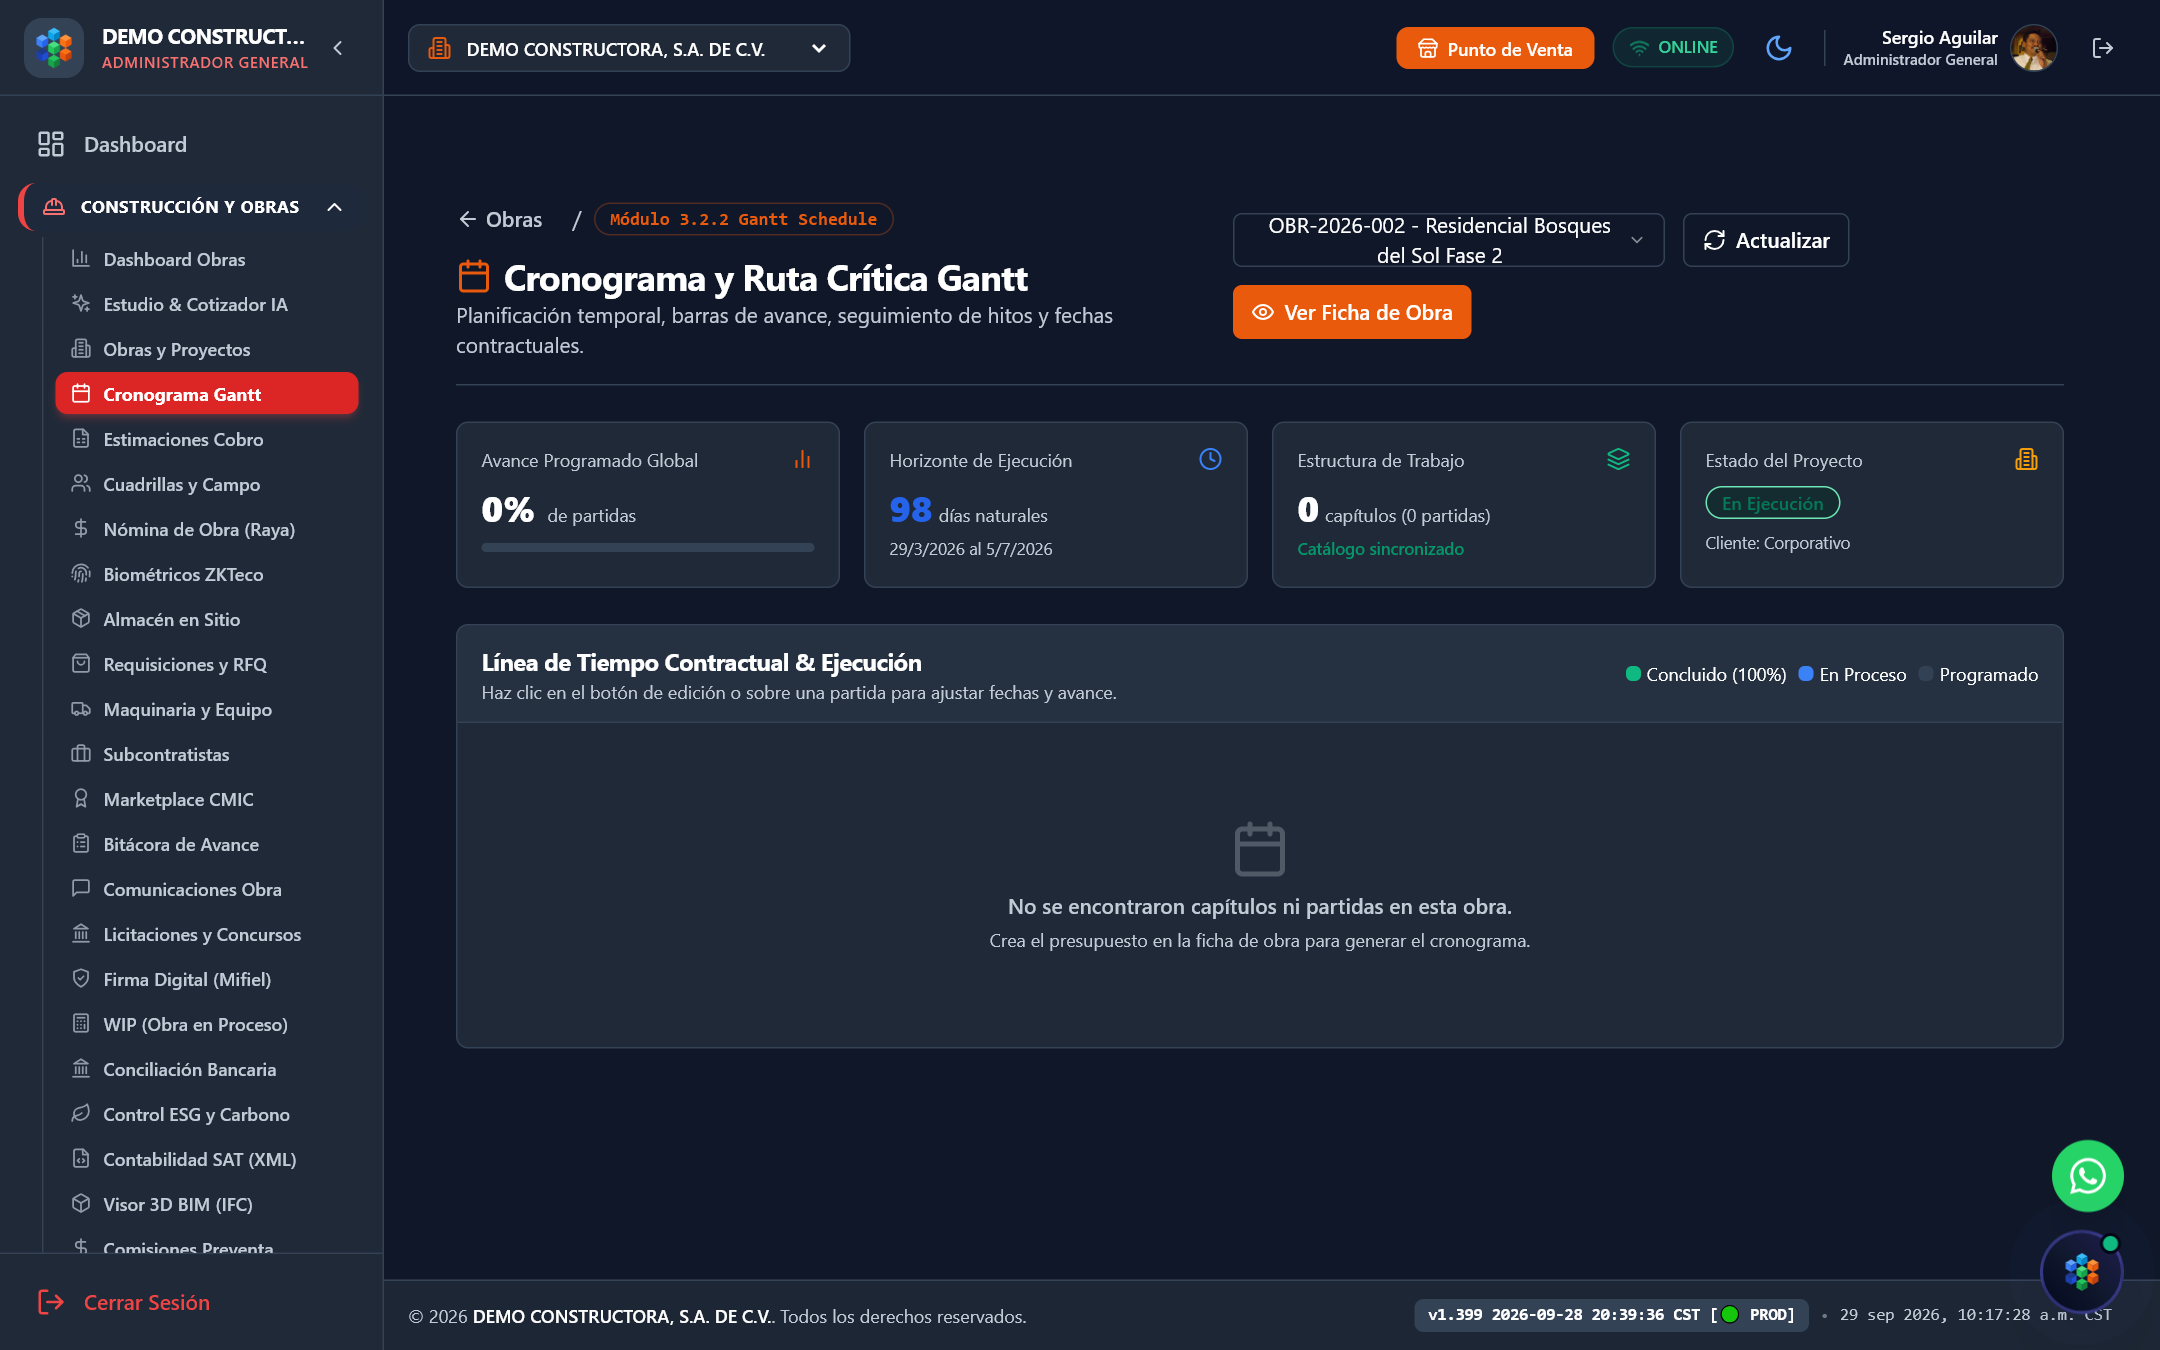Open DEMO CONSTRUCTORA company dropdown
2160x1350 pixels.
629,48
